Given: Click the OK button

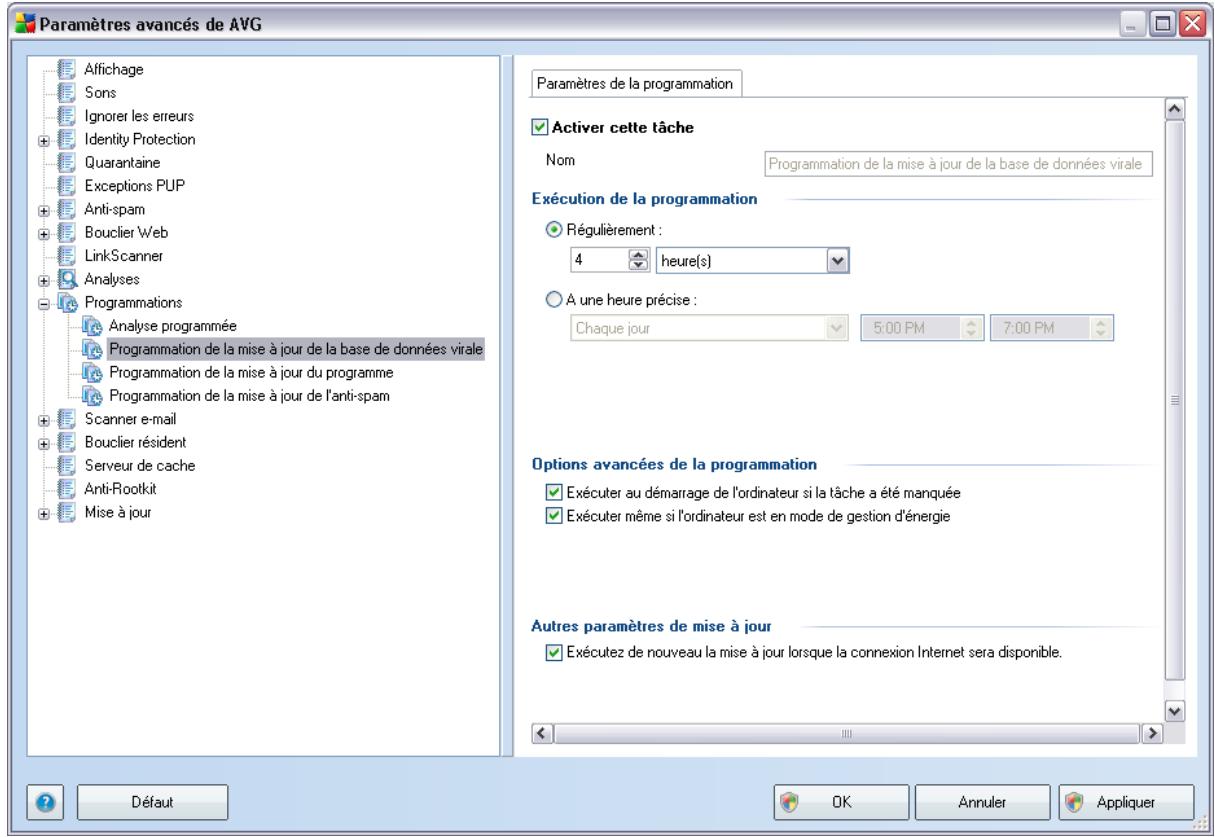Looking at the screenshot, I should [839, 801].
